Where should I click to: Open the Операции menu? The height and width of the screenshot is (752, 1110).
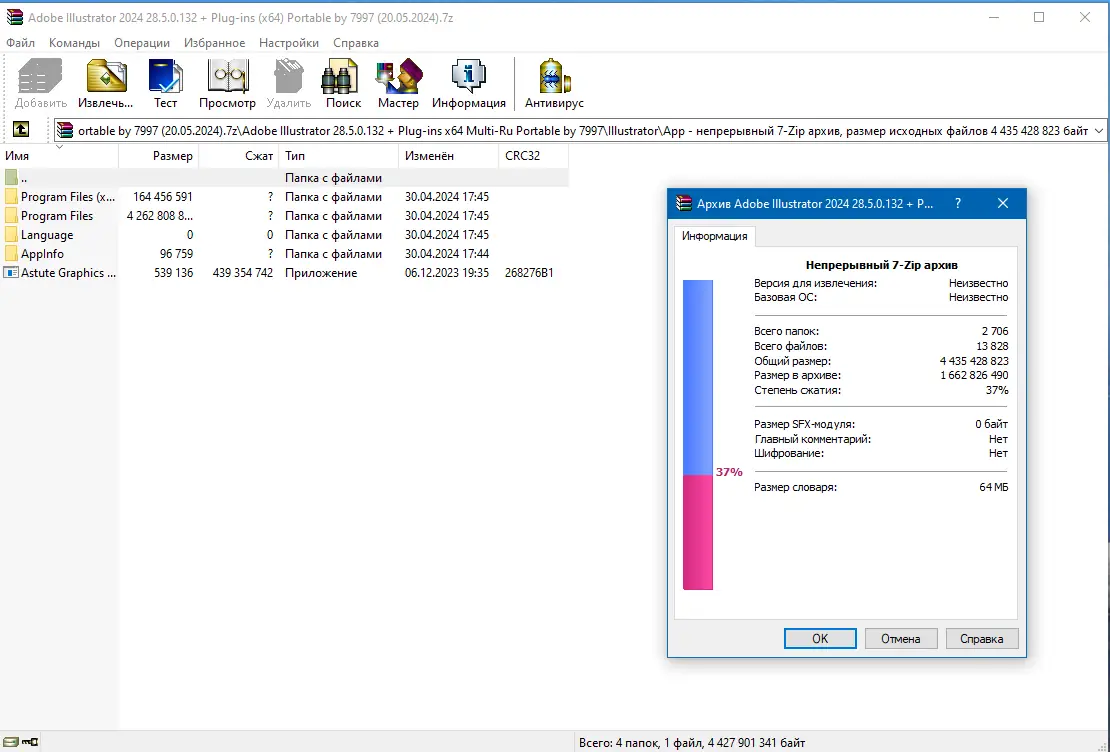pyautogui.click(x=142, y=42)
